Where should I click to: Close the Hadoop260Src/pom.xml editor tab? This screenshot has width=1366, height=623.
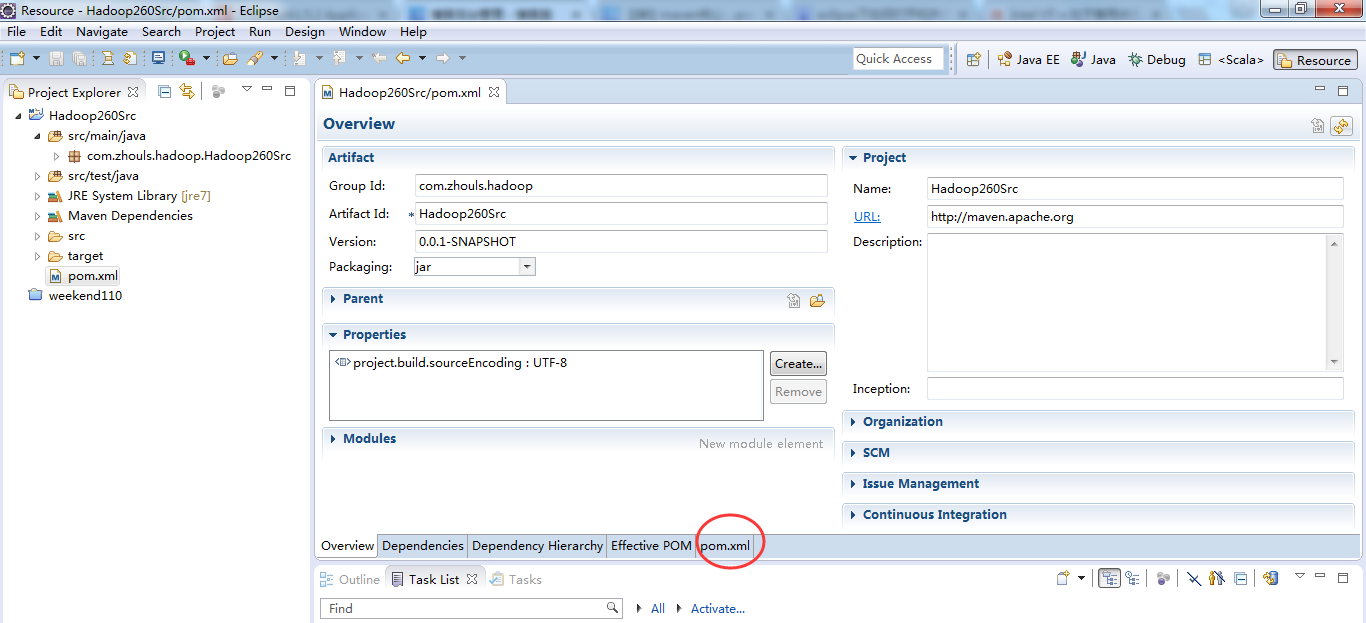(x=493, y=92)
